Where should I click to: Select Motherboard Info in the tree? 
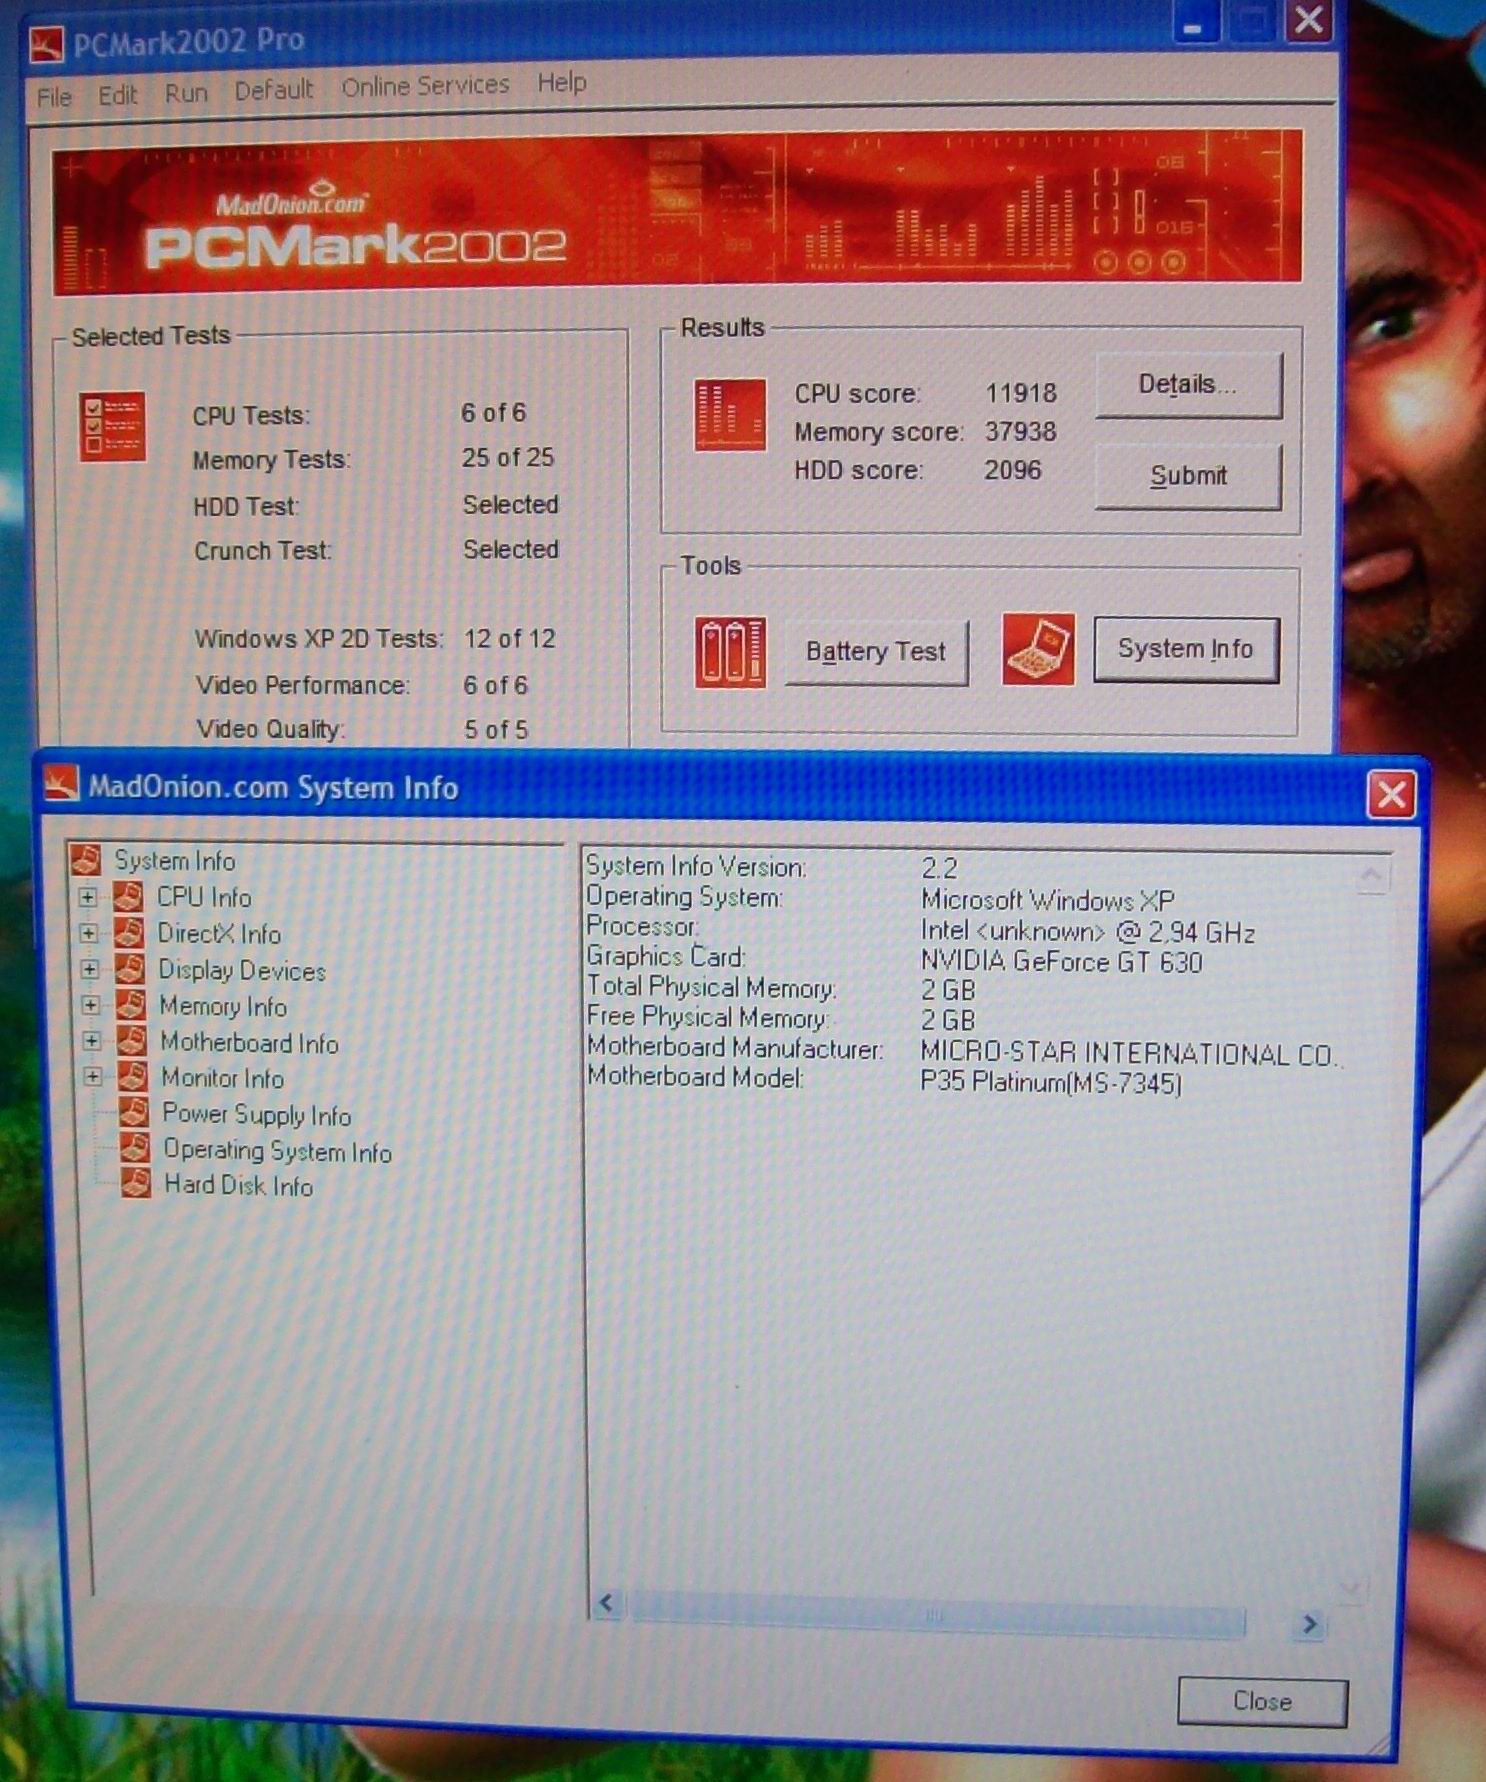pos(250,1042)
